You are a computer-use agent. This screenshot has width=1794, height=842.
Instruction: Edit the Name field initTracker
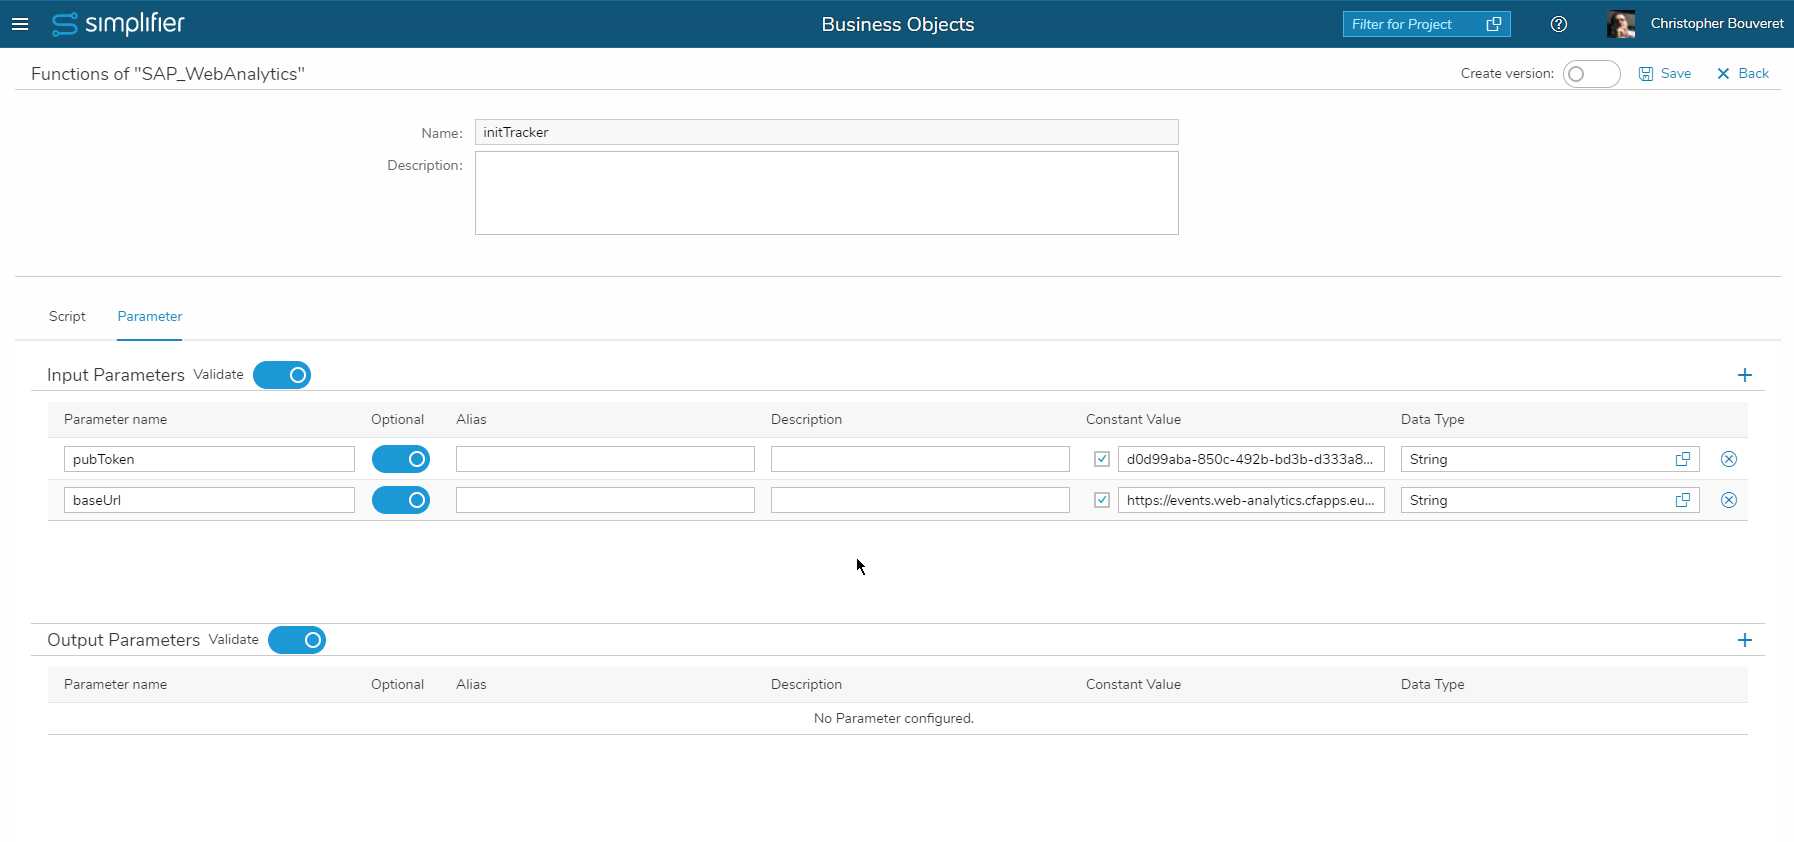[x=826, y=132]
